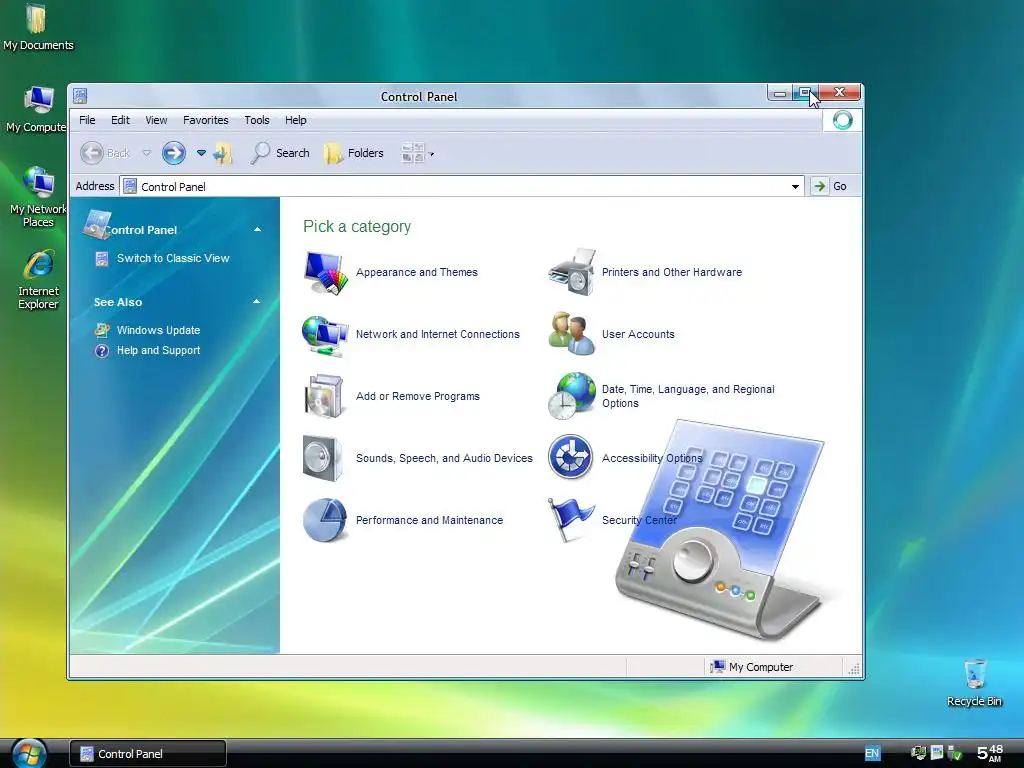Image resolution: width=1024 pixels, height=768 pixels.
Task: Click Switch to Classic View link
Action: [173, 259]
